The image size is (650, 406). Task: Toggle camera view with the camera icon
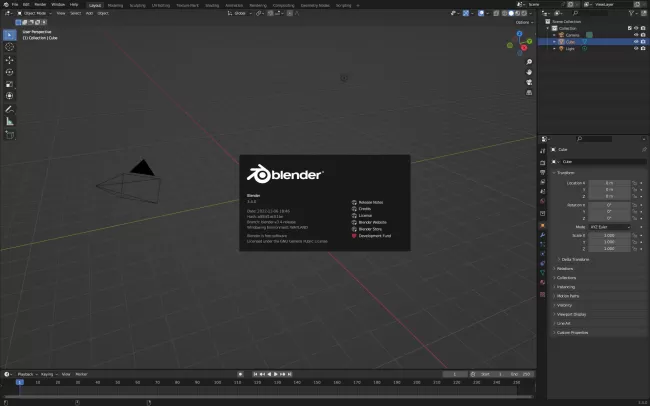click(528, 84)
